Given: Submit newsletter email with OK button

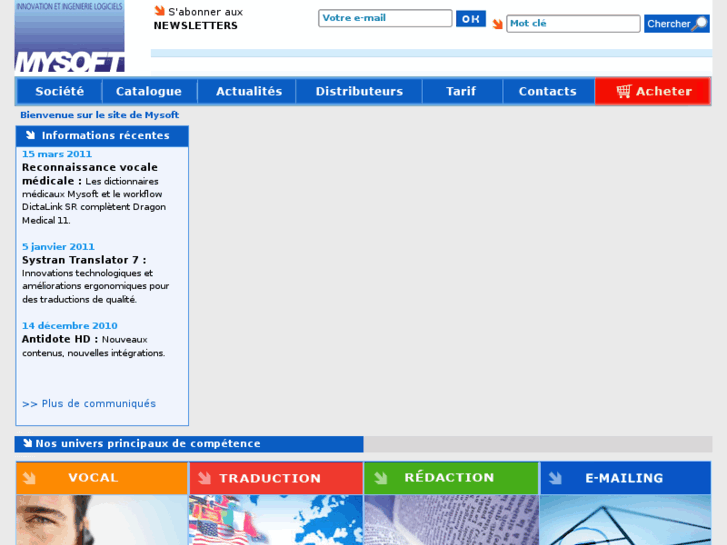Looking at the screenshot, I should coord(471,19).
